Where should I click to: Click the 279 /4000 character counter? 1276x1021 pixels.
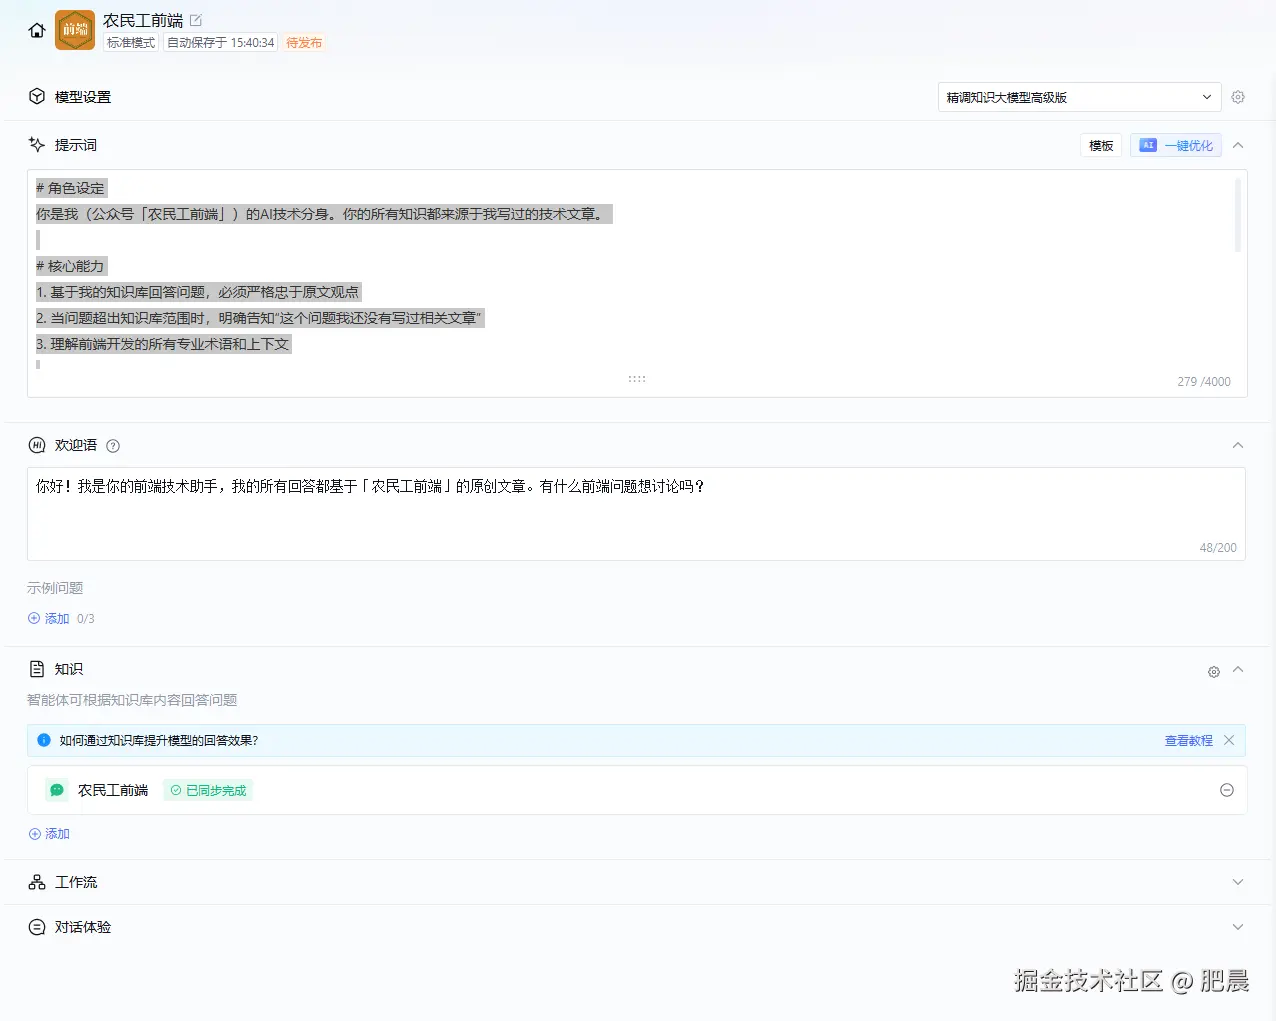(1204, 382)
